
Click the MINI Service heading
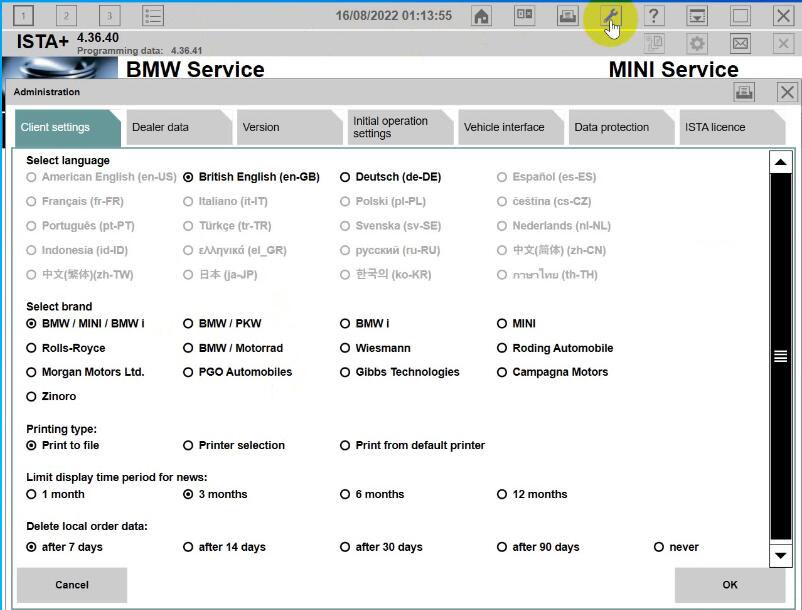(674, 70)
